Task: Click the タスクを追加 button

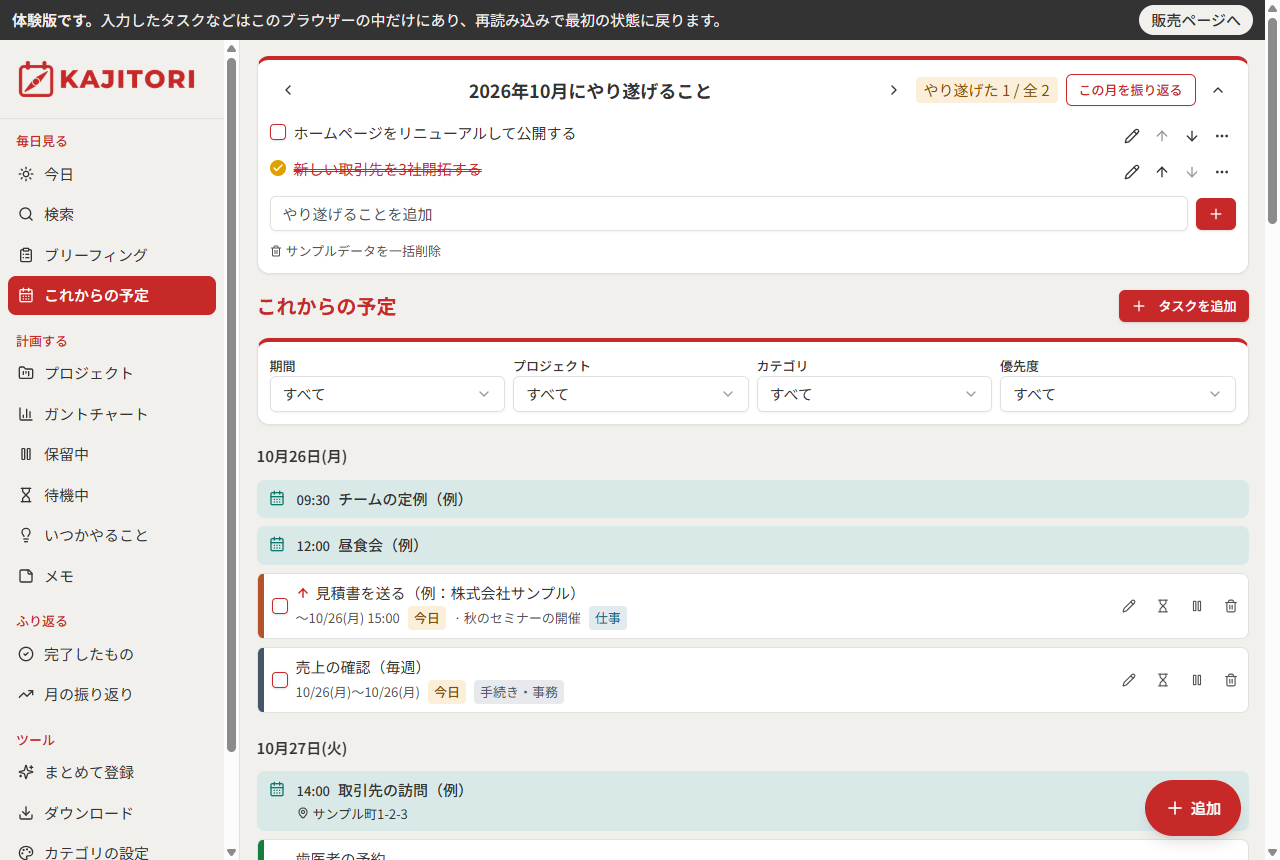Action: (1184, 306)
